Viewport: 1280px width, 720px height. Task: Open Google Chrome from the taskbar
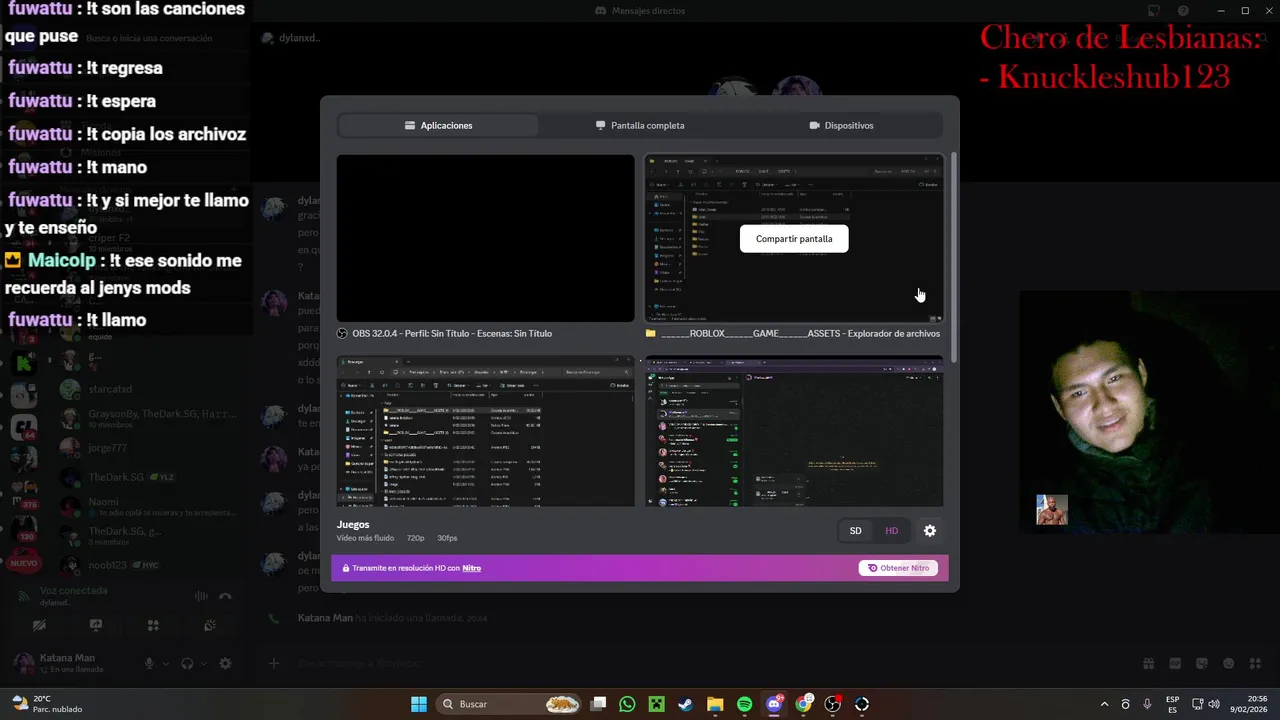coord(803,704)
